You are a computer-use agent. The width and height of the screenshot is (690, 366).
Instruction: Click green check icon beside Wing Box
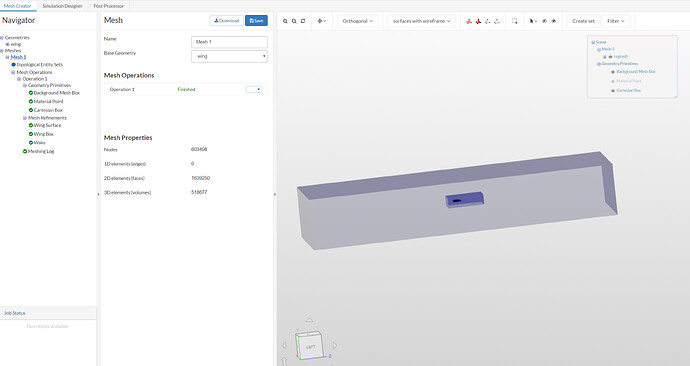[x=31, y=134]
